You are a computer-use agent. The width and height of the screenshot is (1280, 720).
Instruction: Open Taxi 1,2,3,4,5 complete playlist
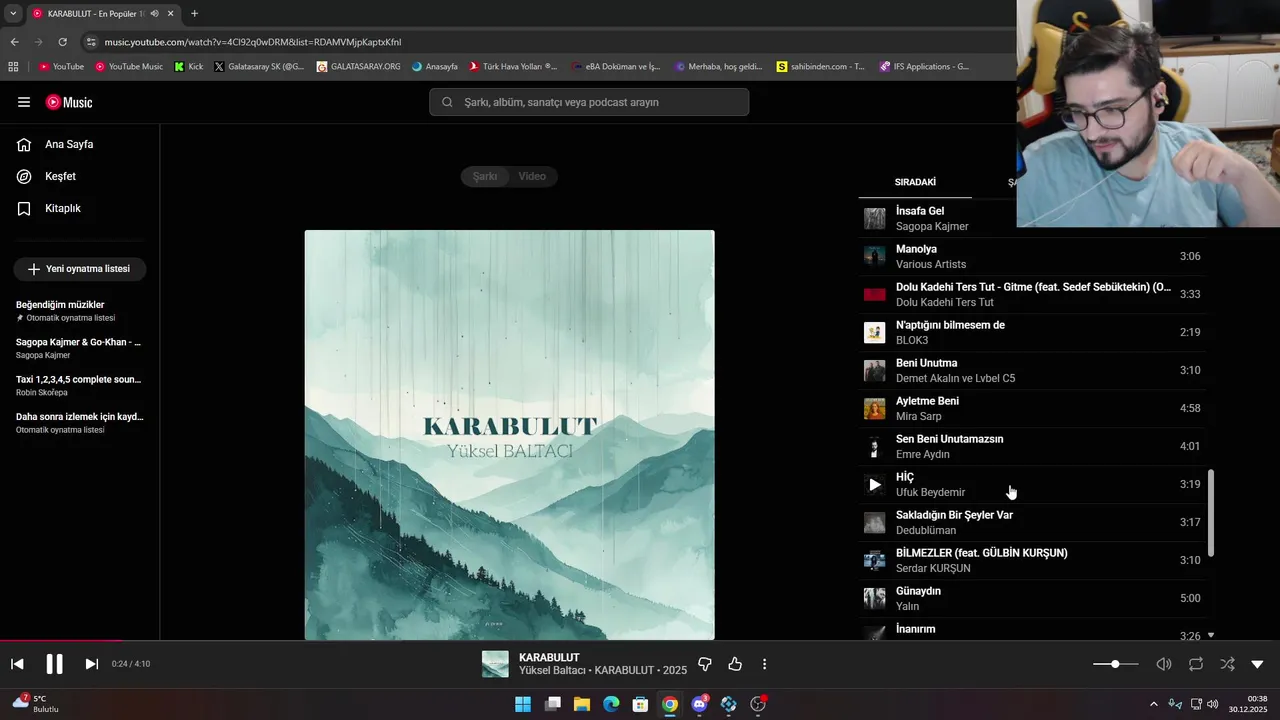(x=79, y=385)
